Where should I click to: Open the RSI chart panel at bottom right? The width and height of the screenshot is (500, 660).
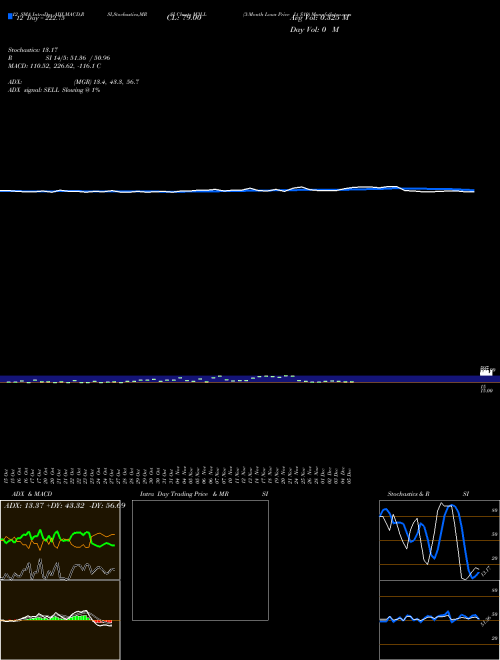(x=439, y=620)
